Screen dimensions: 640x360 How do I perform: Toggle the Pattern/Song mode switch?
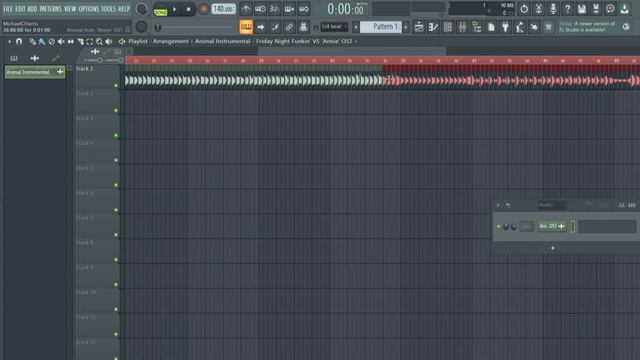click(x=160, y=9)
